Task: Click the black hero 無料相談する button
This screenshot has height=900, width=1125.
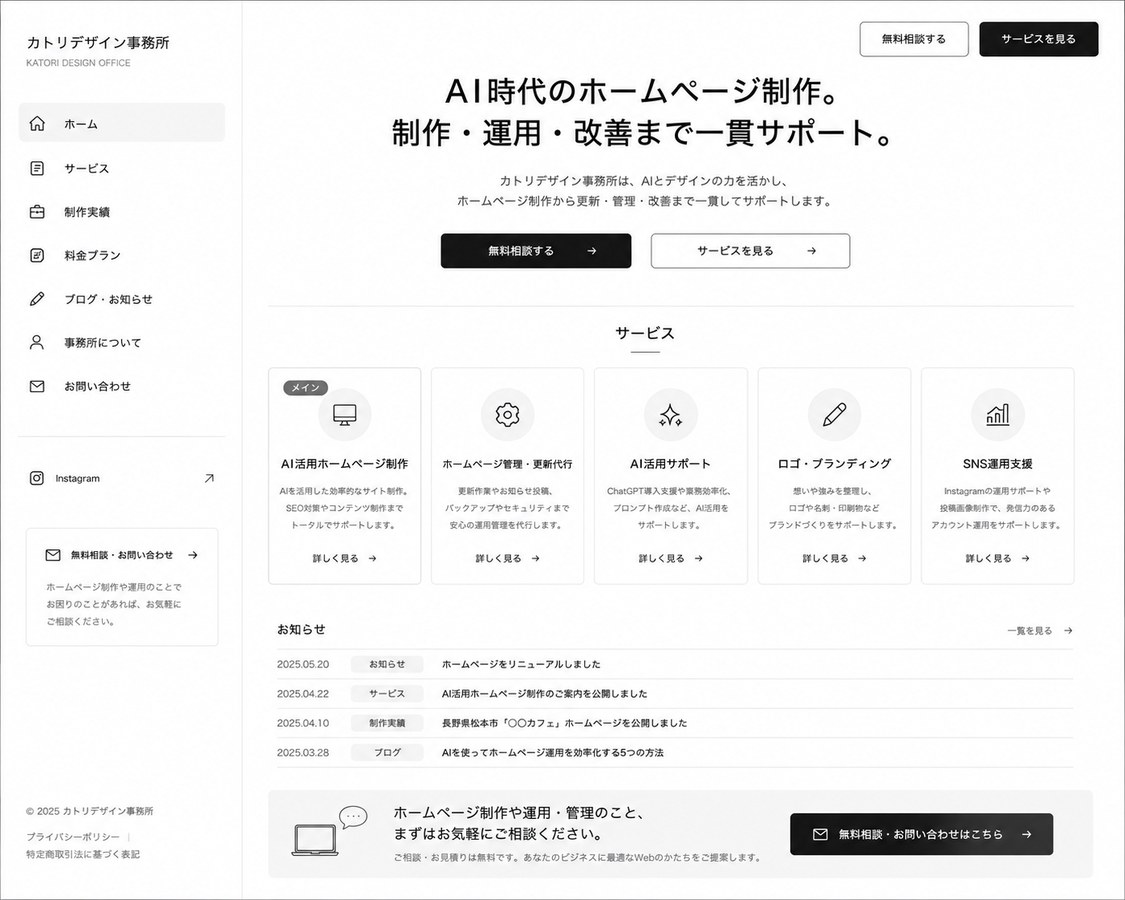Action: [x=536, y=250]
